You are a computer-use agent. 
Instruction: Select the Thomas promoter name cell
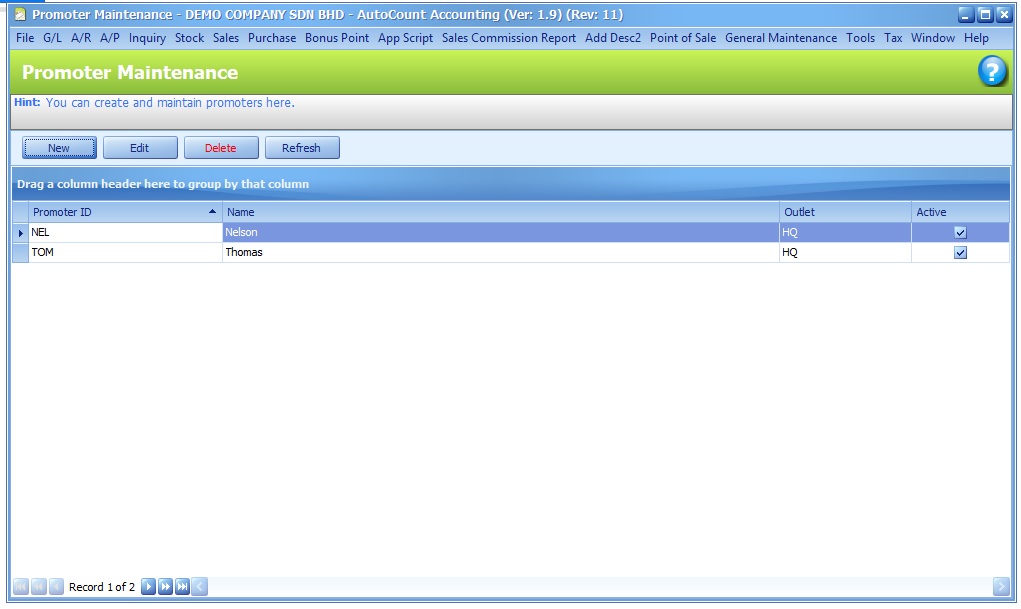(x=500, y=253)
